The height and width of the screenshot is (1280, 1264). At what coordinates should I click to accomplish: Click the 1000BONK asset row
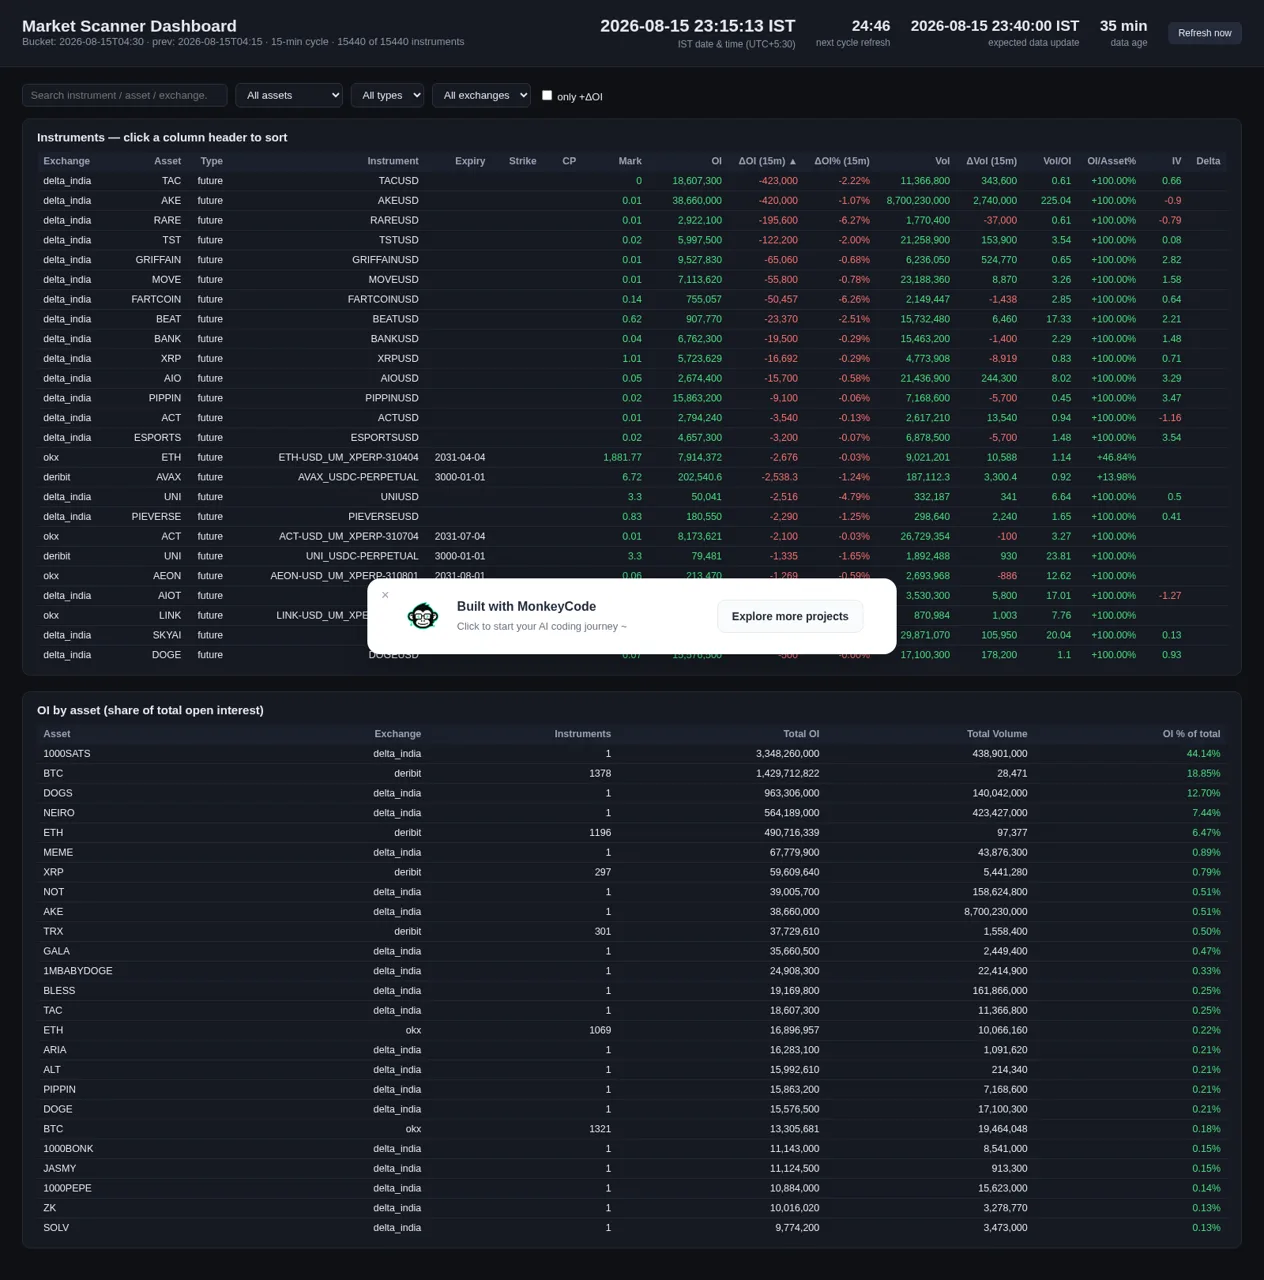coord(632,1149)
